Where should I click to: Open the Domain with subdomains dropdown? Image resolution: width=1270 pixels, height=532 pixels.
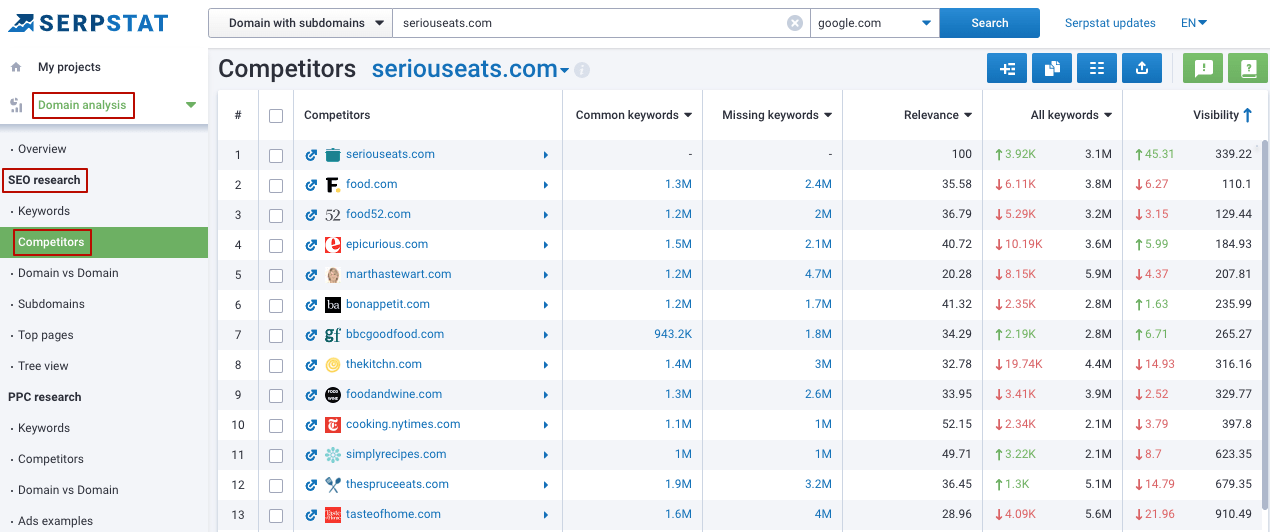pos(300,23)
